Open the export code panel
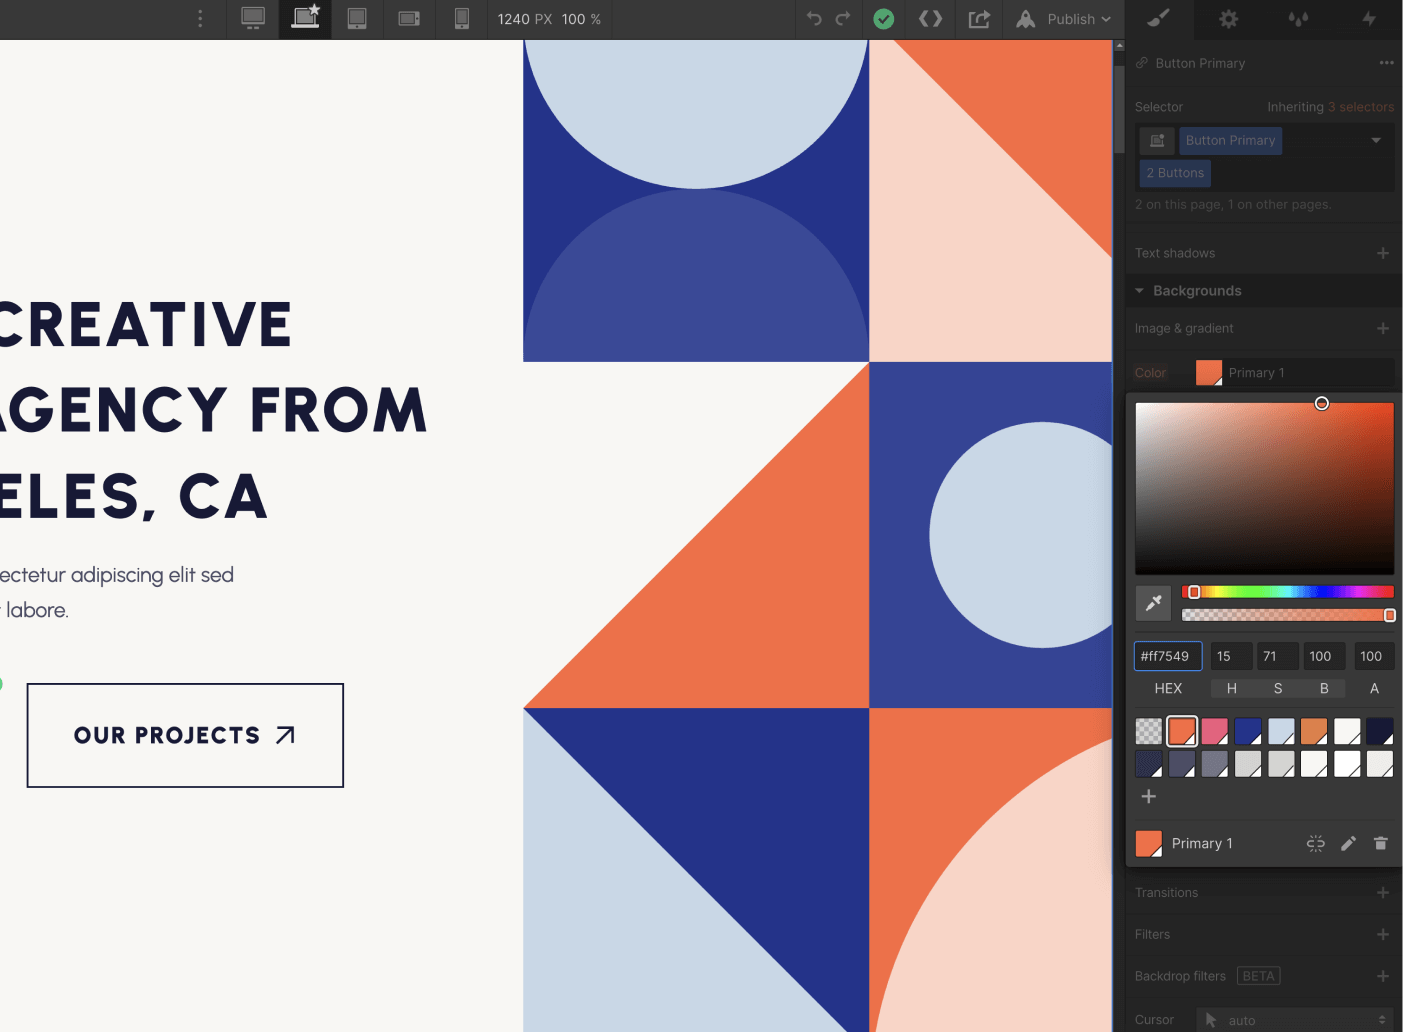The image size is (1403, 1033). pos(931,19)
